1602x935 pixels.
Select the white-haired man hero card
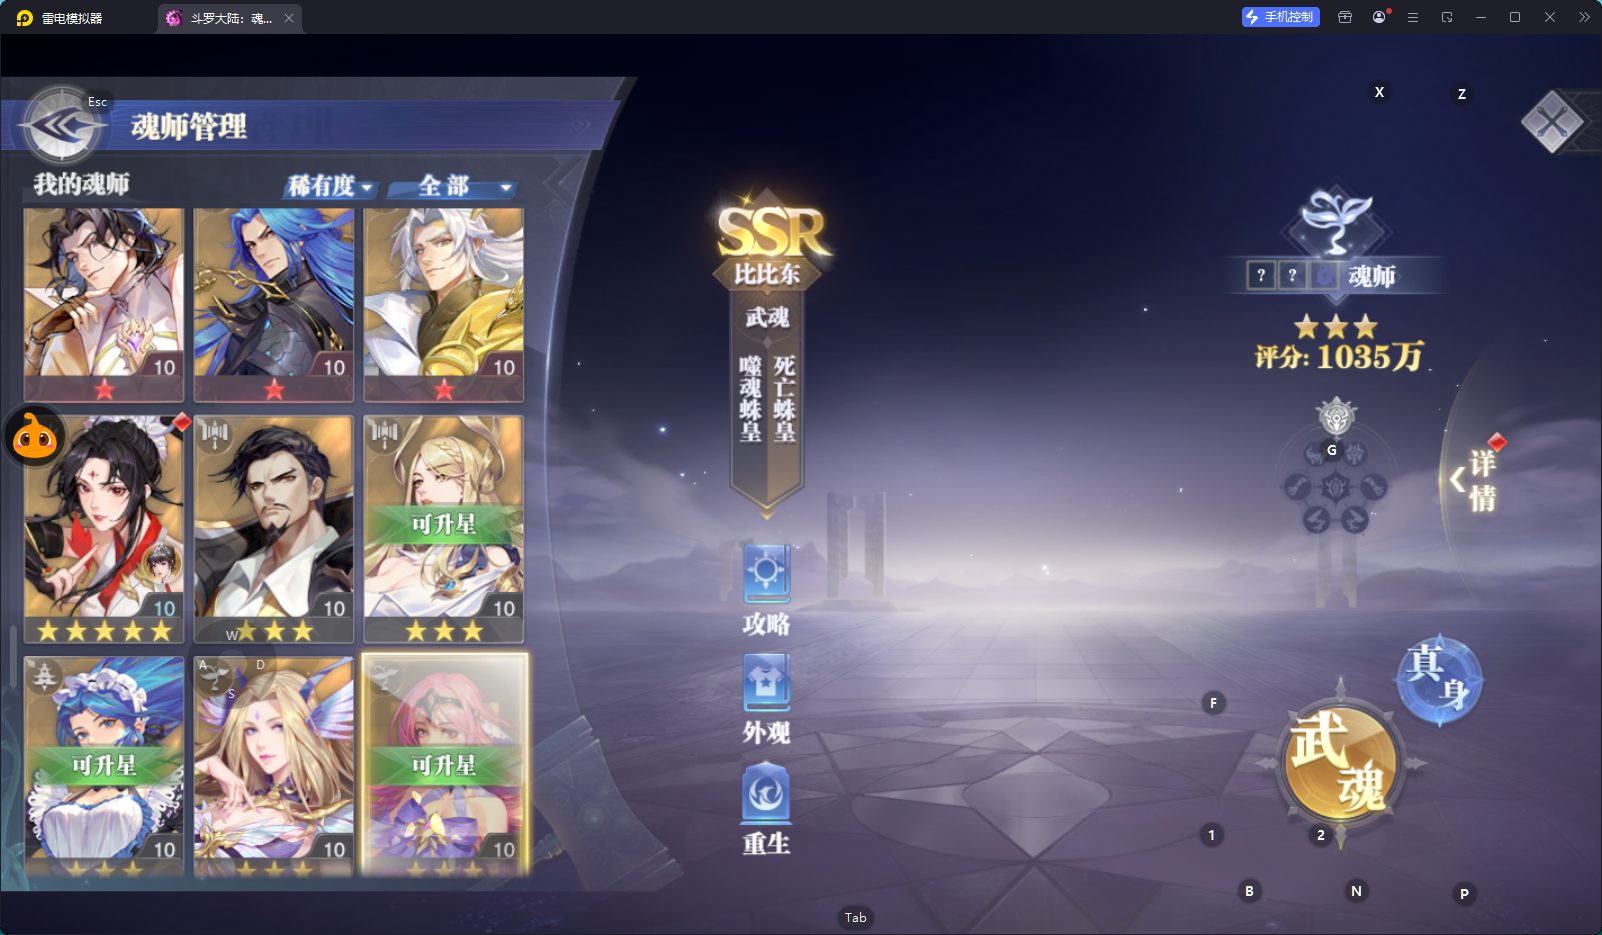444,305
